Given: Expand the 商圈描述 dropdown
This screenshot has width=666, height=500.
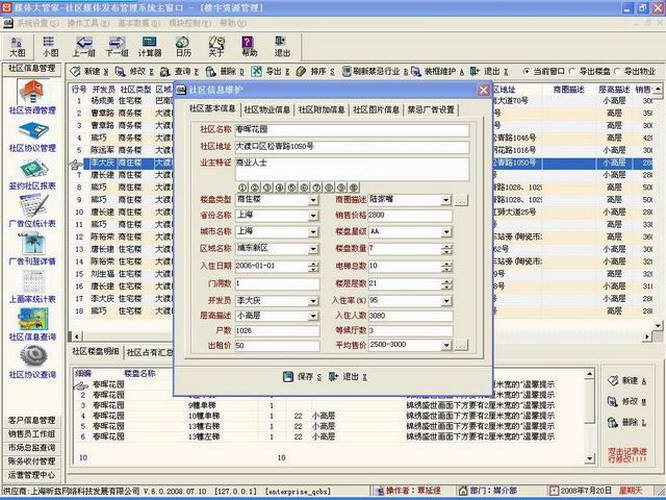Looking at the screenshot, I should [x=446, y=200].
